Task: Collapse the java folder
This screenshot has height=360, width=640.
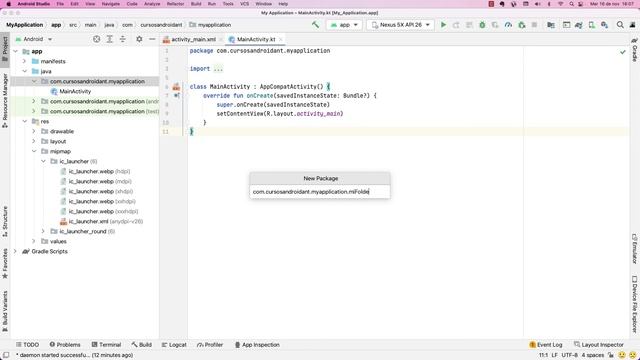Action: [24, 71]
